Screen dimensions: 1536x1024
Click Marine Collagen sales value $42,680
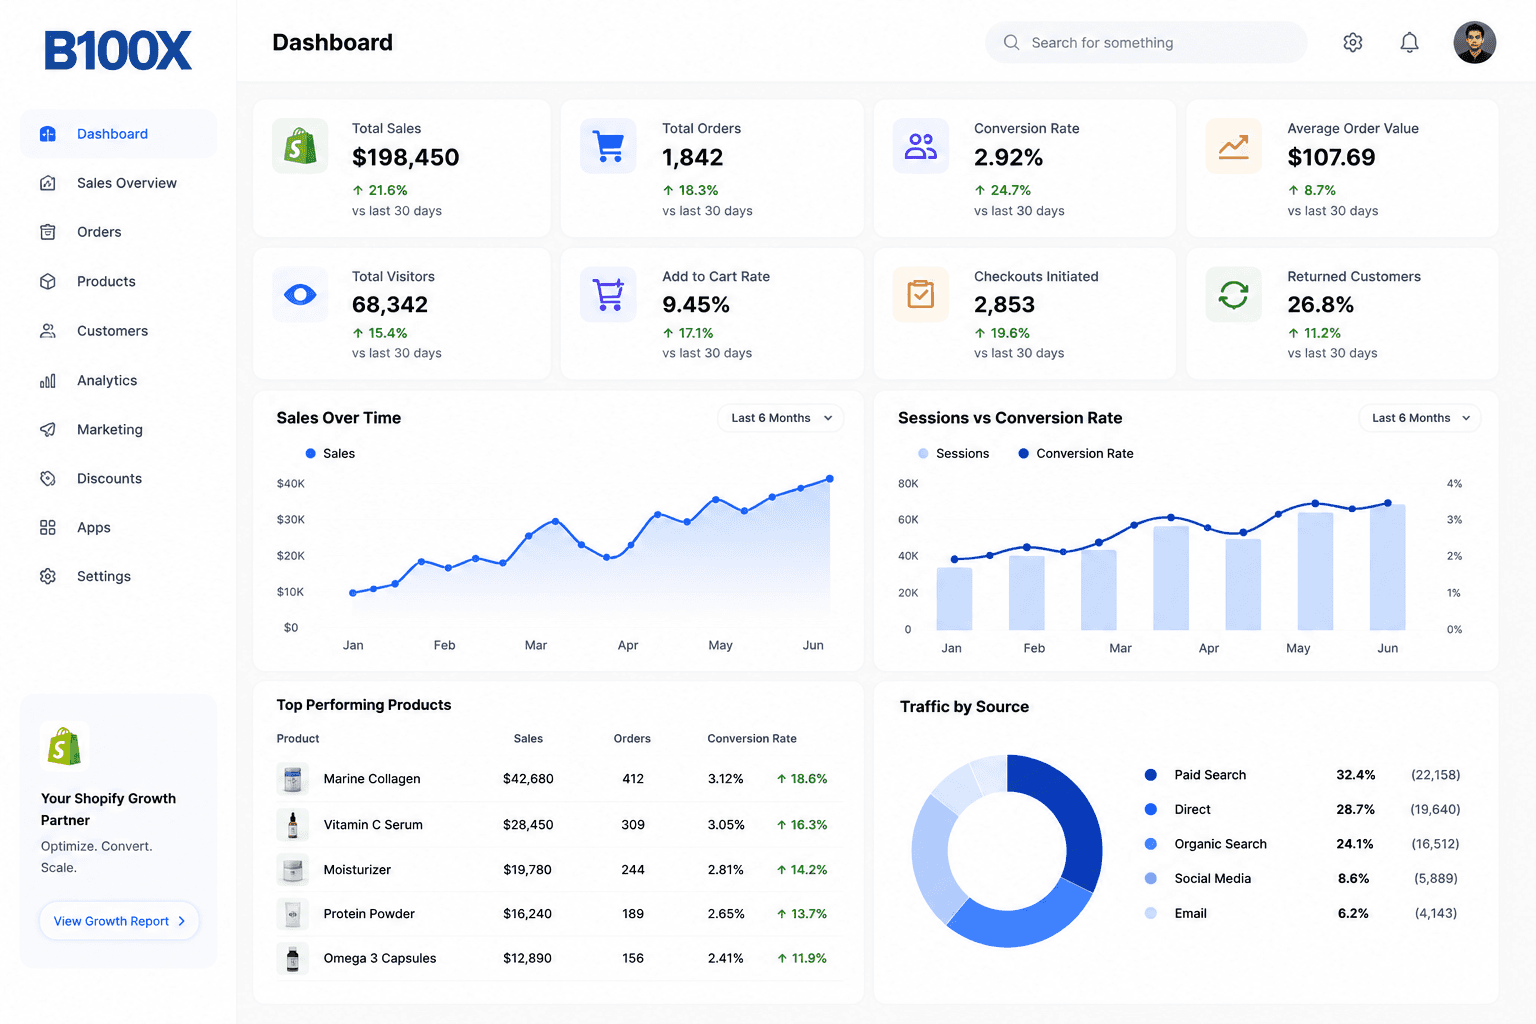point(528,779)
